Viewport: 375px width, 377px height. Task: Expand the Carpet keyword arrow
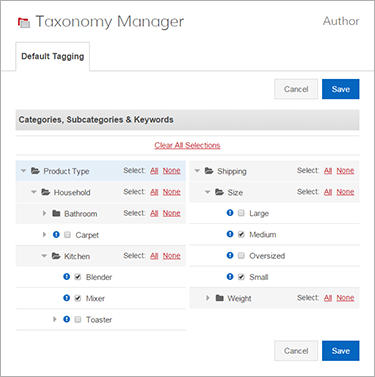click(x=44, y=235)
